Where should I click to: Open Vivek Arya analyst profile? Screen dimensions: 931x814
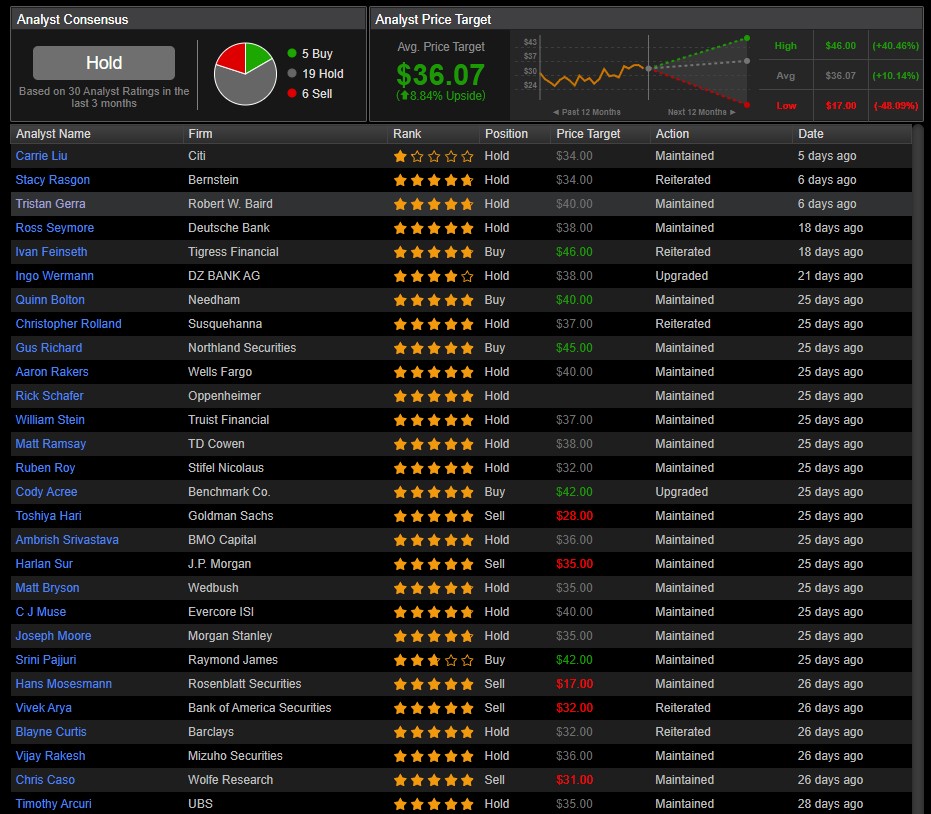[43, 708]
